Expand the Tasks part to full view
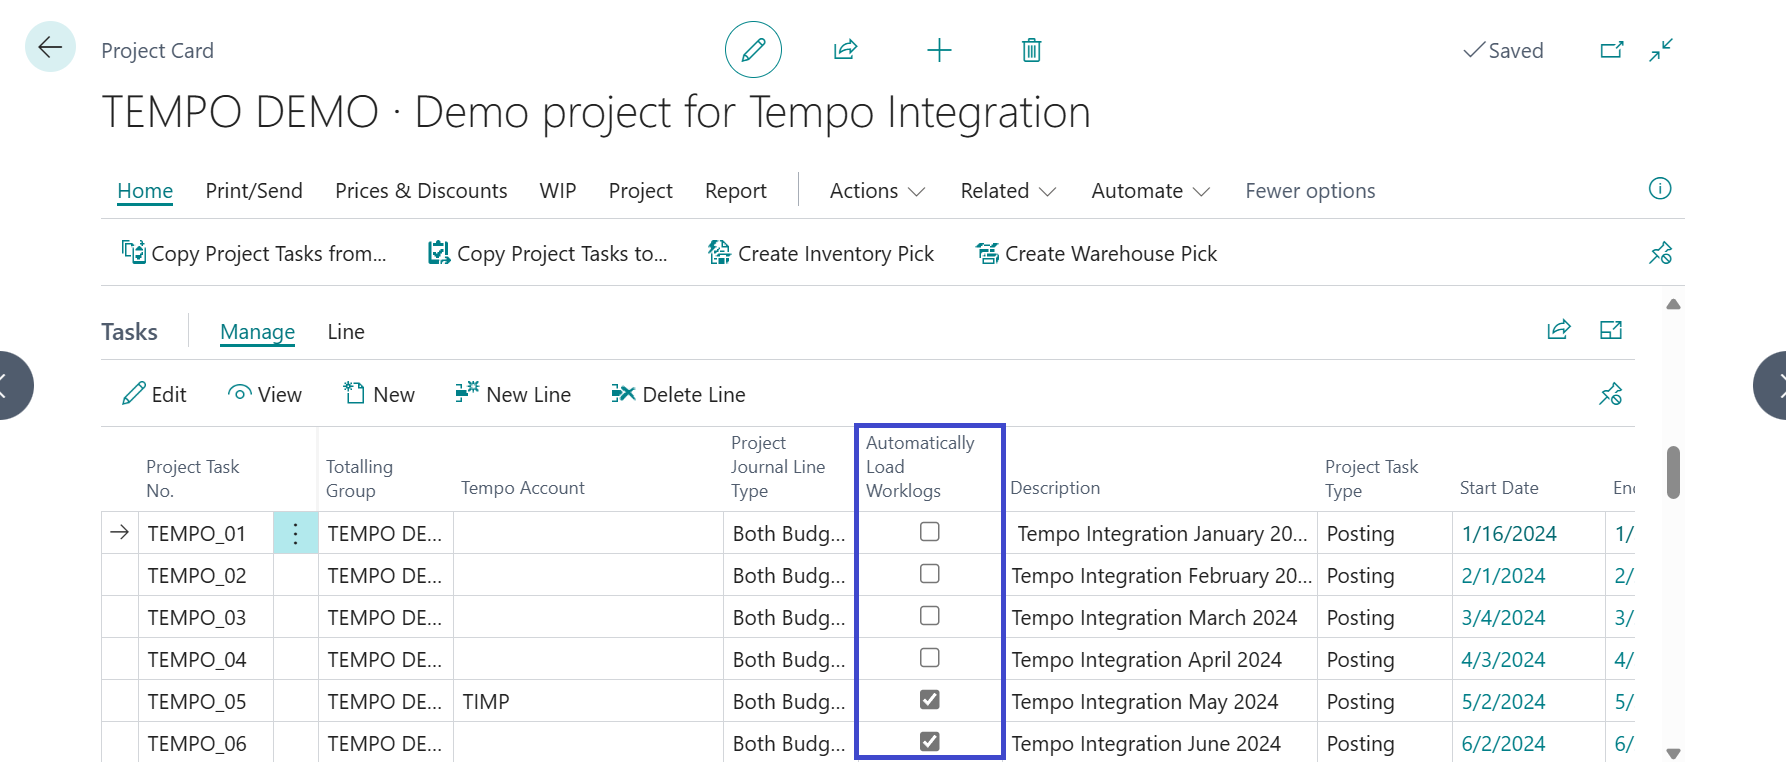The height and width of the screenshot is (762, 1786). click(x=1610, y=330)
